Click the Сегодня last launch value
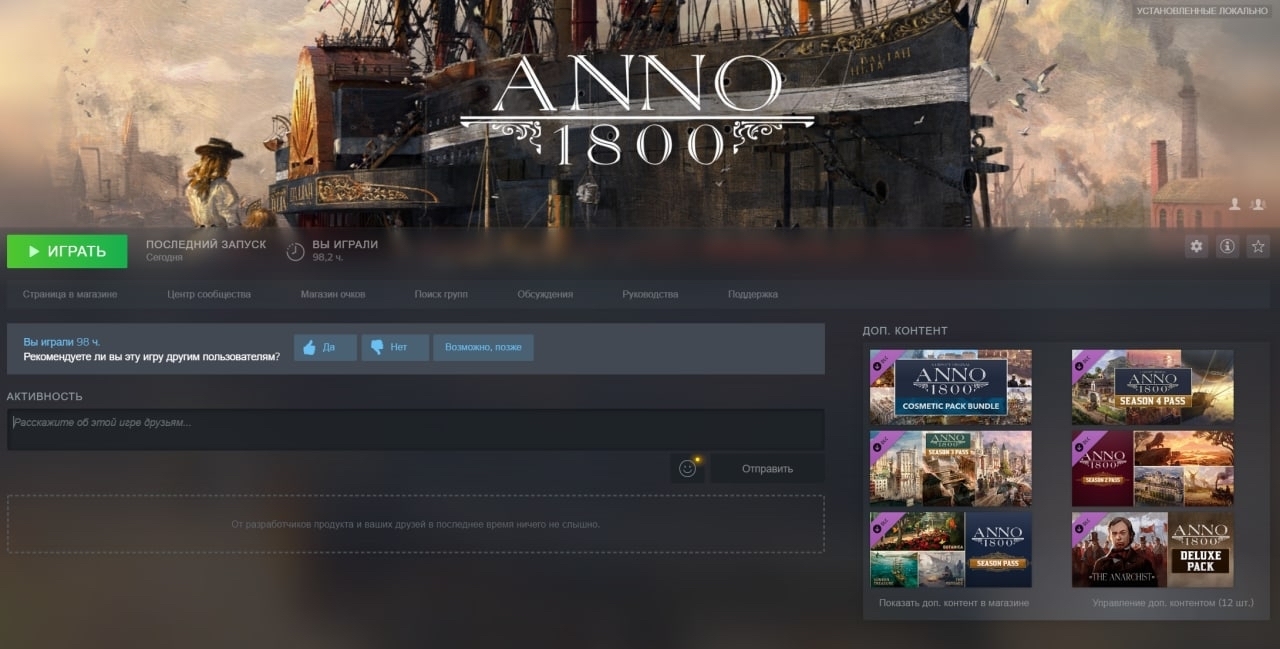 pyautogui.click(x=164, y=258)
